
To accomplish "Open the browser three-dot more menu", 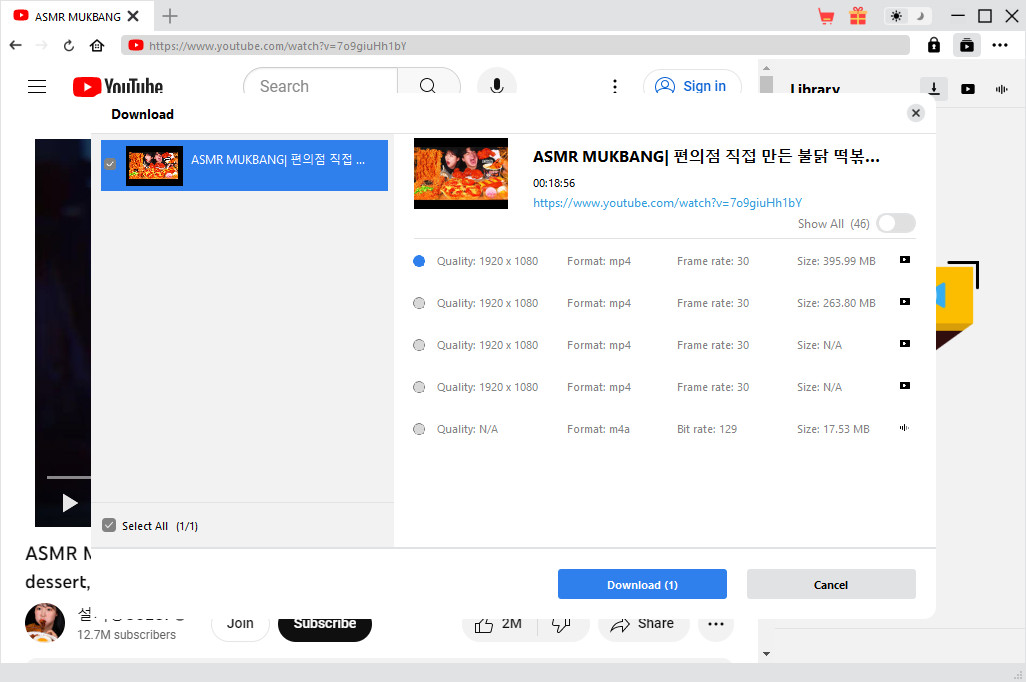I will (1000, 45).
